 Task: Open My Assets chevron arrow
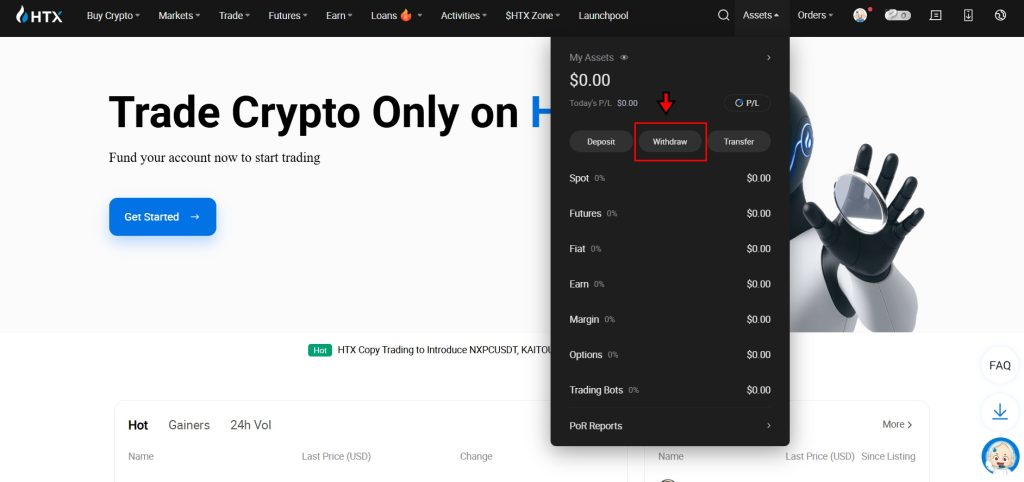tap(769, 57)
